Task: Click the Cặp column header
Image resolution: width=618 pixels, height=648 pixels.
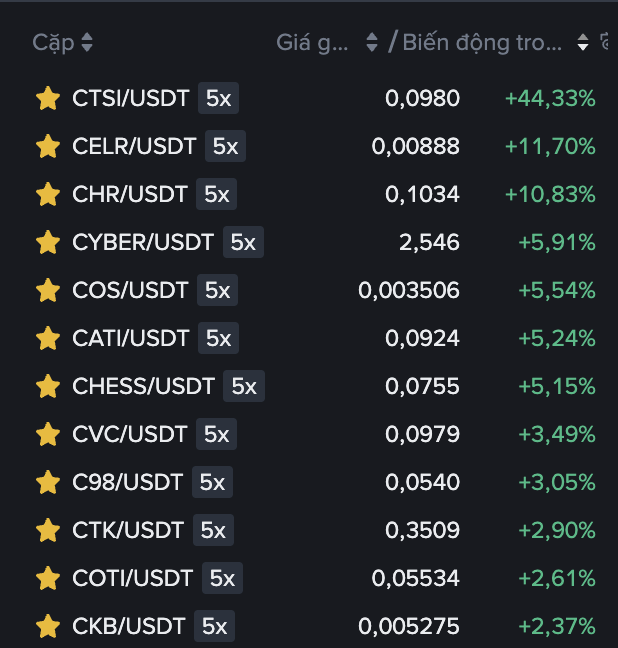Action: [52, 43]
